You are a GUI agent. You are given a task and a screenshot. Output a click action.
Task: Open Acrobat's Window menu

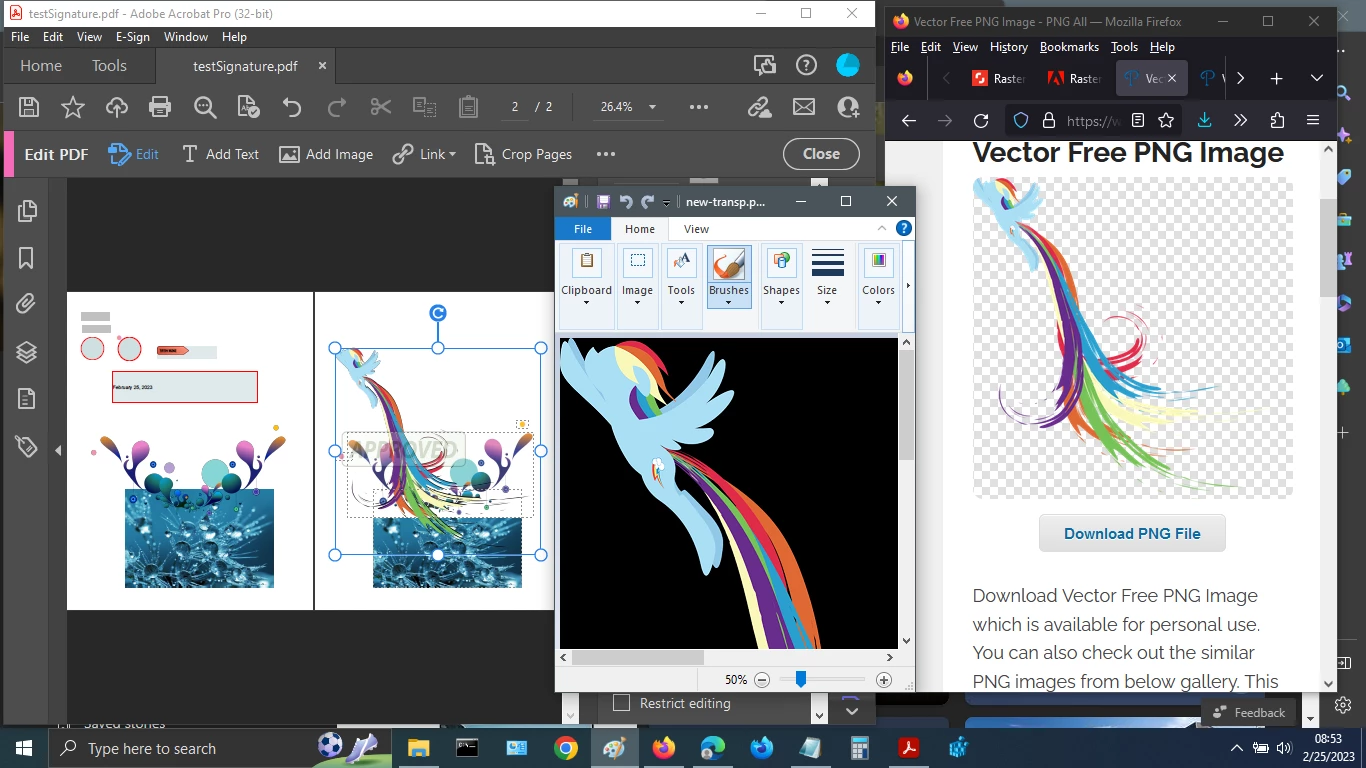pyautogui.click(x=186, y=37)
